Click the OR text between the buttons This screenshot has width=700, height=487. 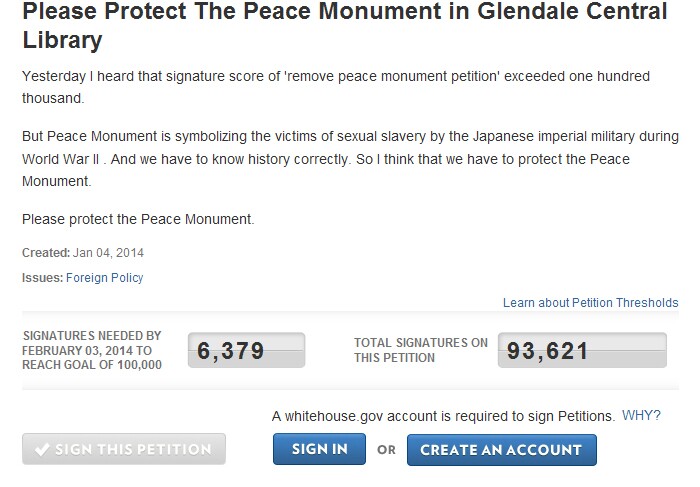click(x=386, y=450)
